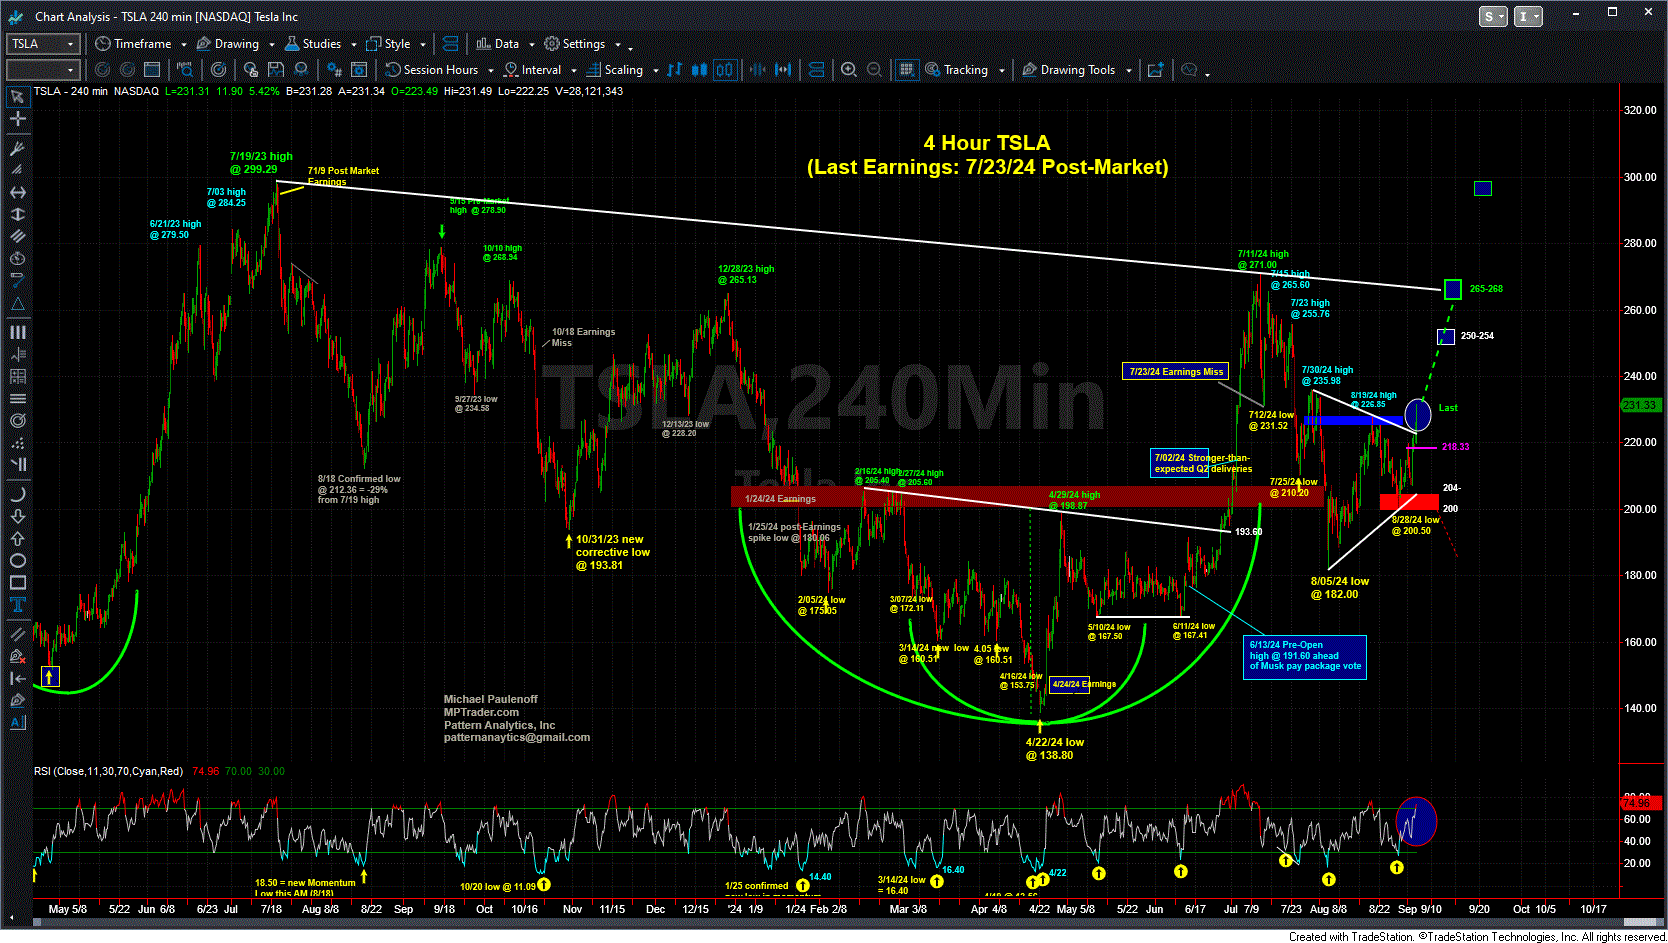The height and width of the screenshot is (943, 1668).
Task: Click the bottom-left chart scroll arrow
Action: 12,917
